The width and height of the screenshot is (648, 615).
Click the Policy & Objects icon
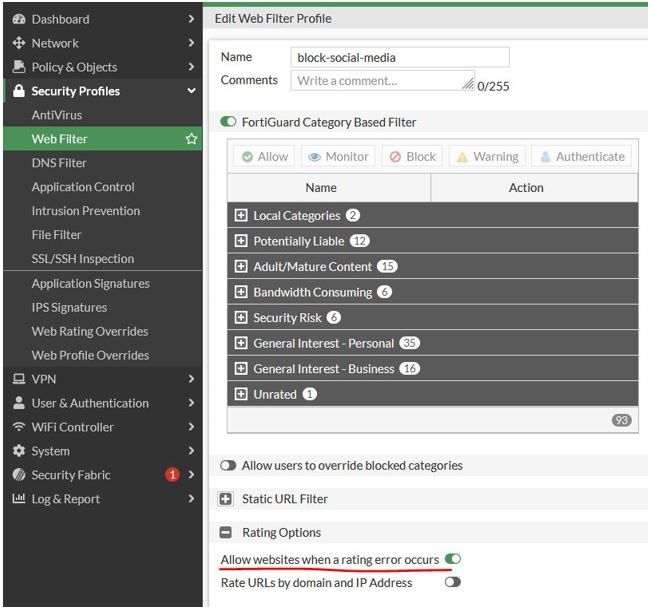coord(18,67)
